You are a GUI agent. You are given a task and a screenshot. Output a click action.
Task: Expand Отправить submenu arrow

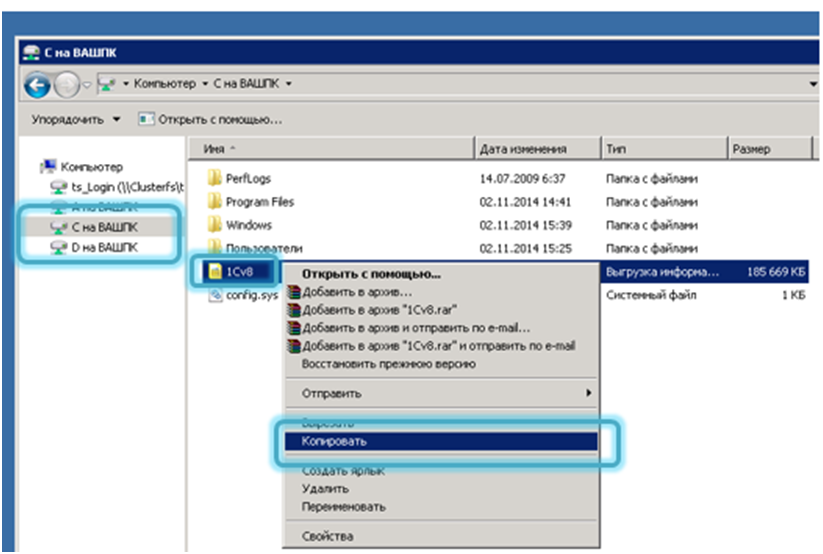pyautogui.click(x=589, y=393)
